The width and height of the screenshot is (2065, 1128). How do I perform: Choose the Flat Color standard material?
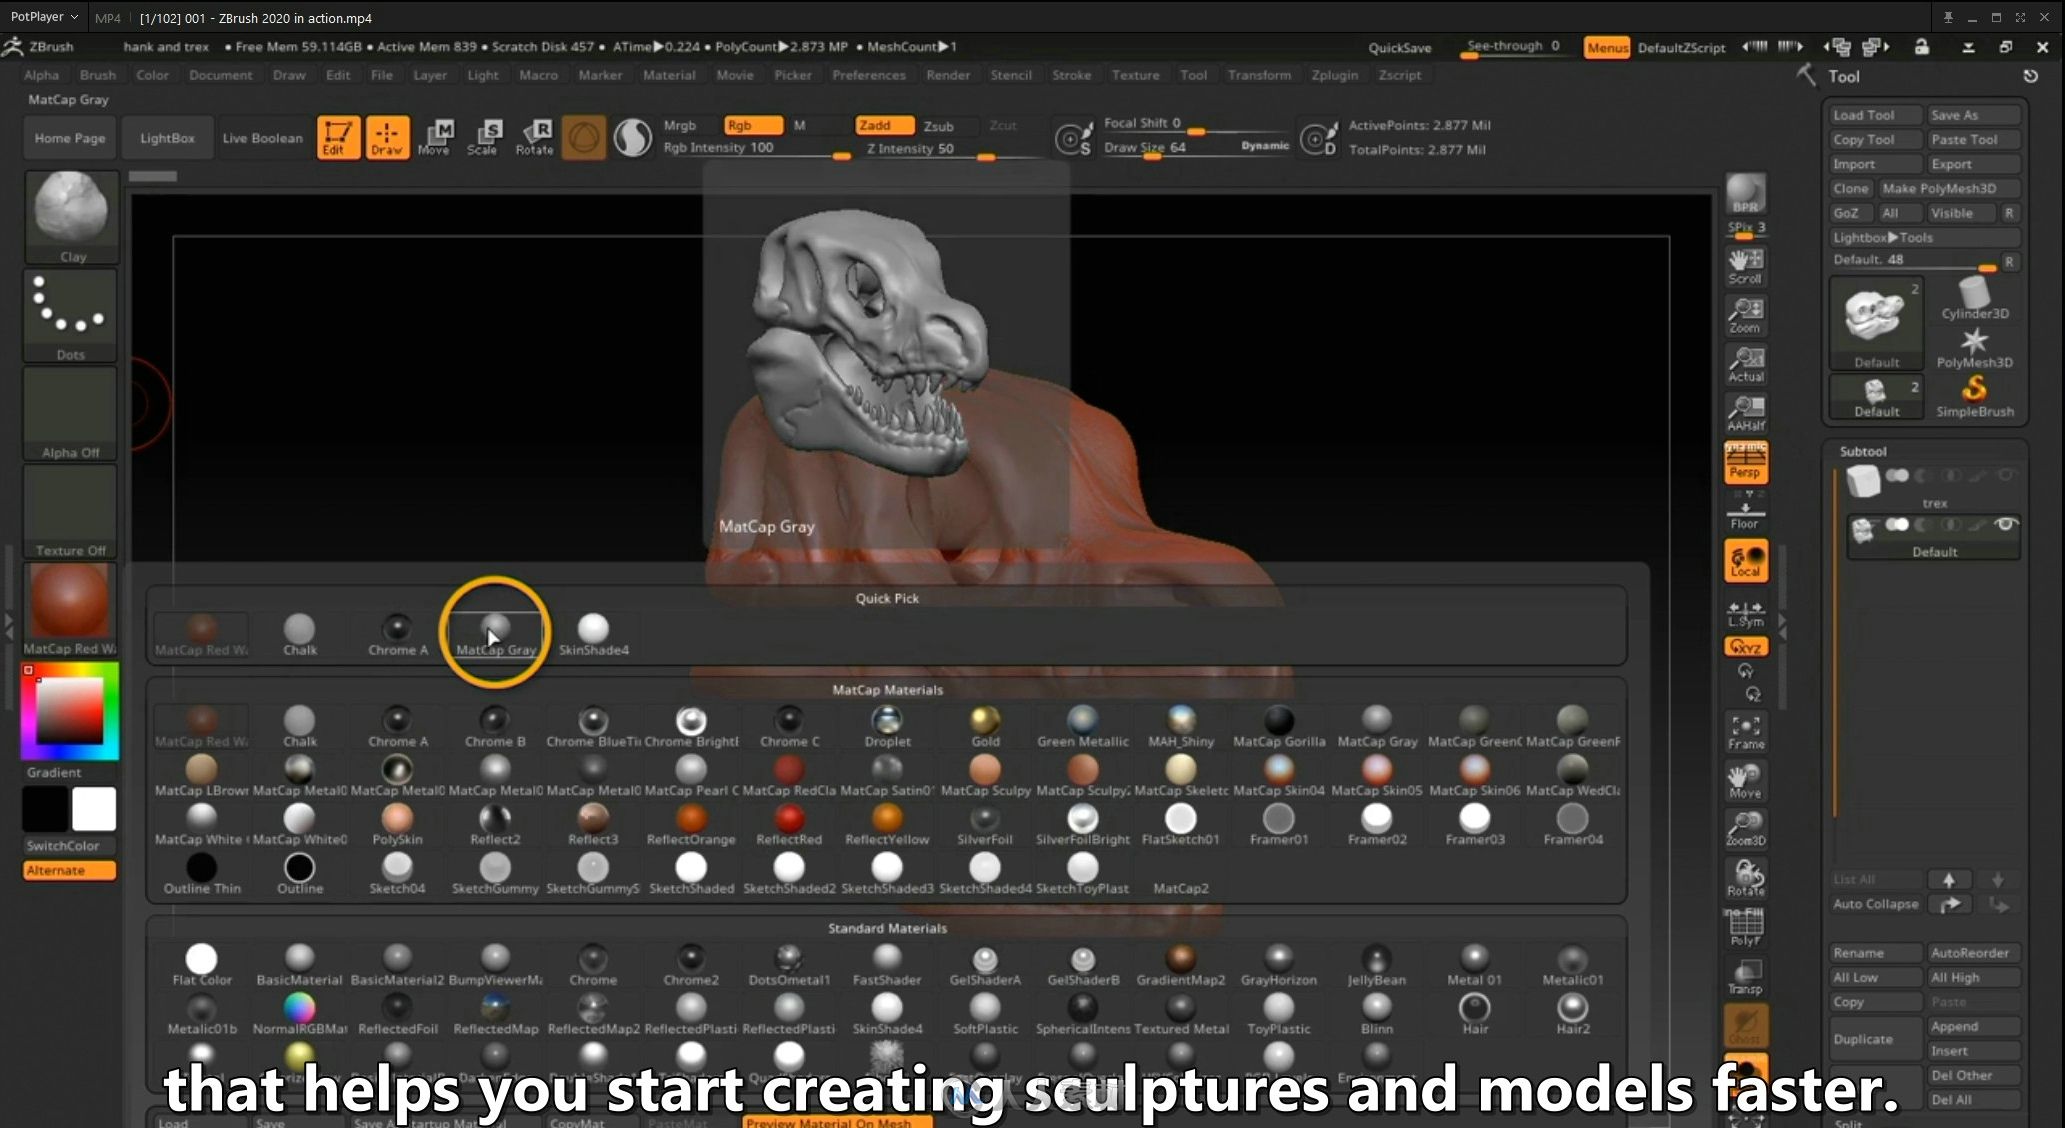pos(201,965)
